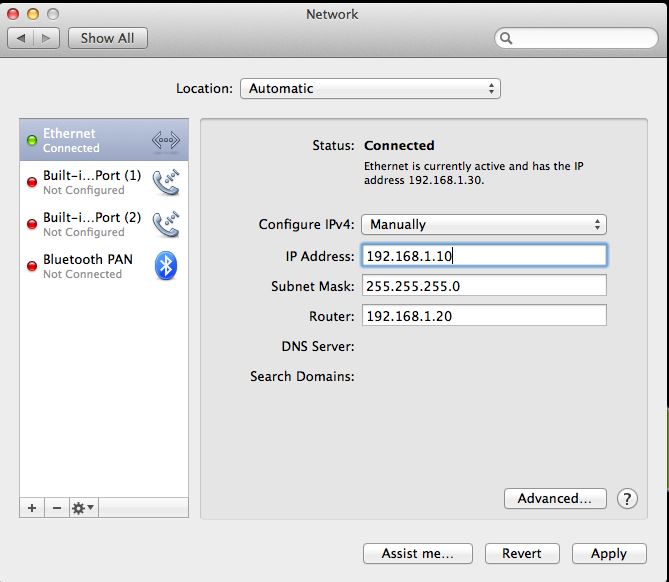669x582 pixels.
Task: Click the red status dot beside Bluetooth PAN
Action: pyautogui.click(x=32, y=266)
